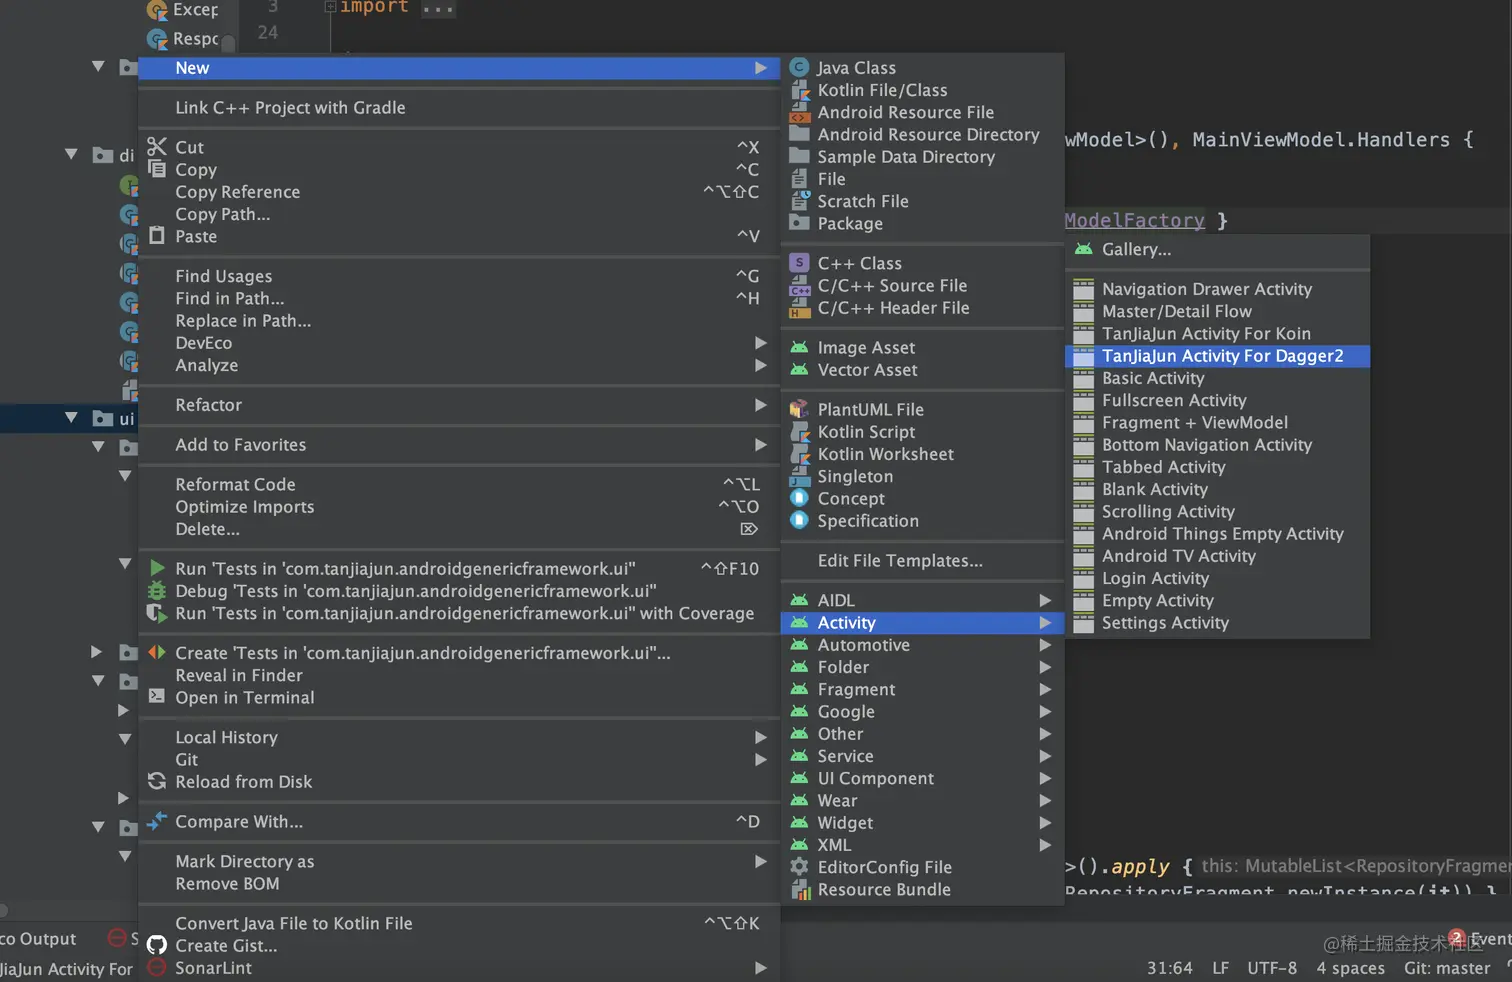Collapse the ui folder tree node
The height and width of the screenshot is (982, 1512).
pyautogui.click(x=71, y=418)
